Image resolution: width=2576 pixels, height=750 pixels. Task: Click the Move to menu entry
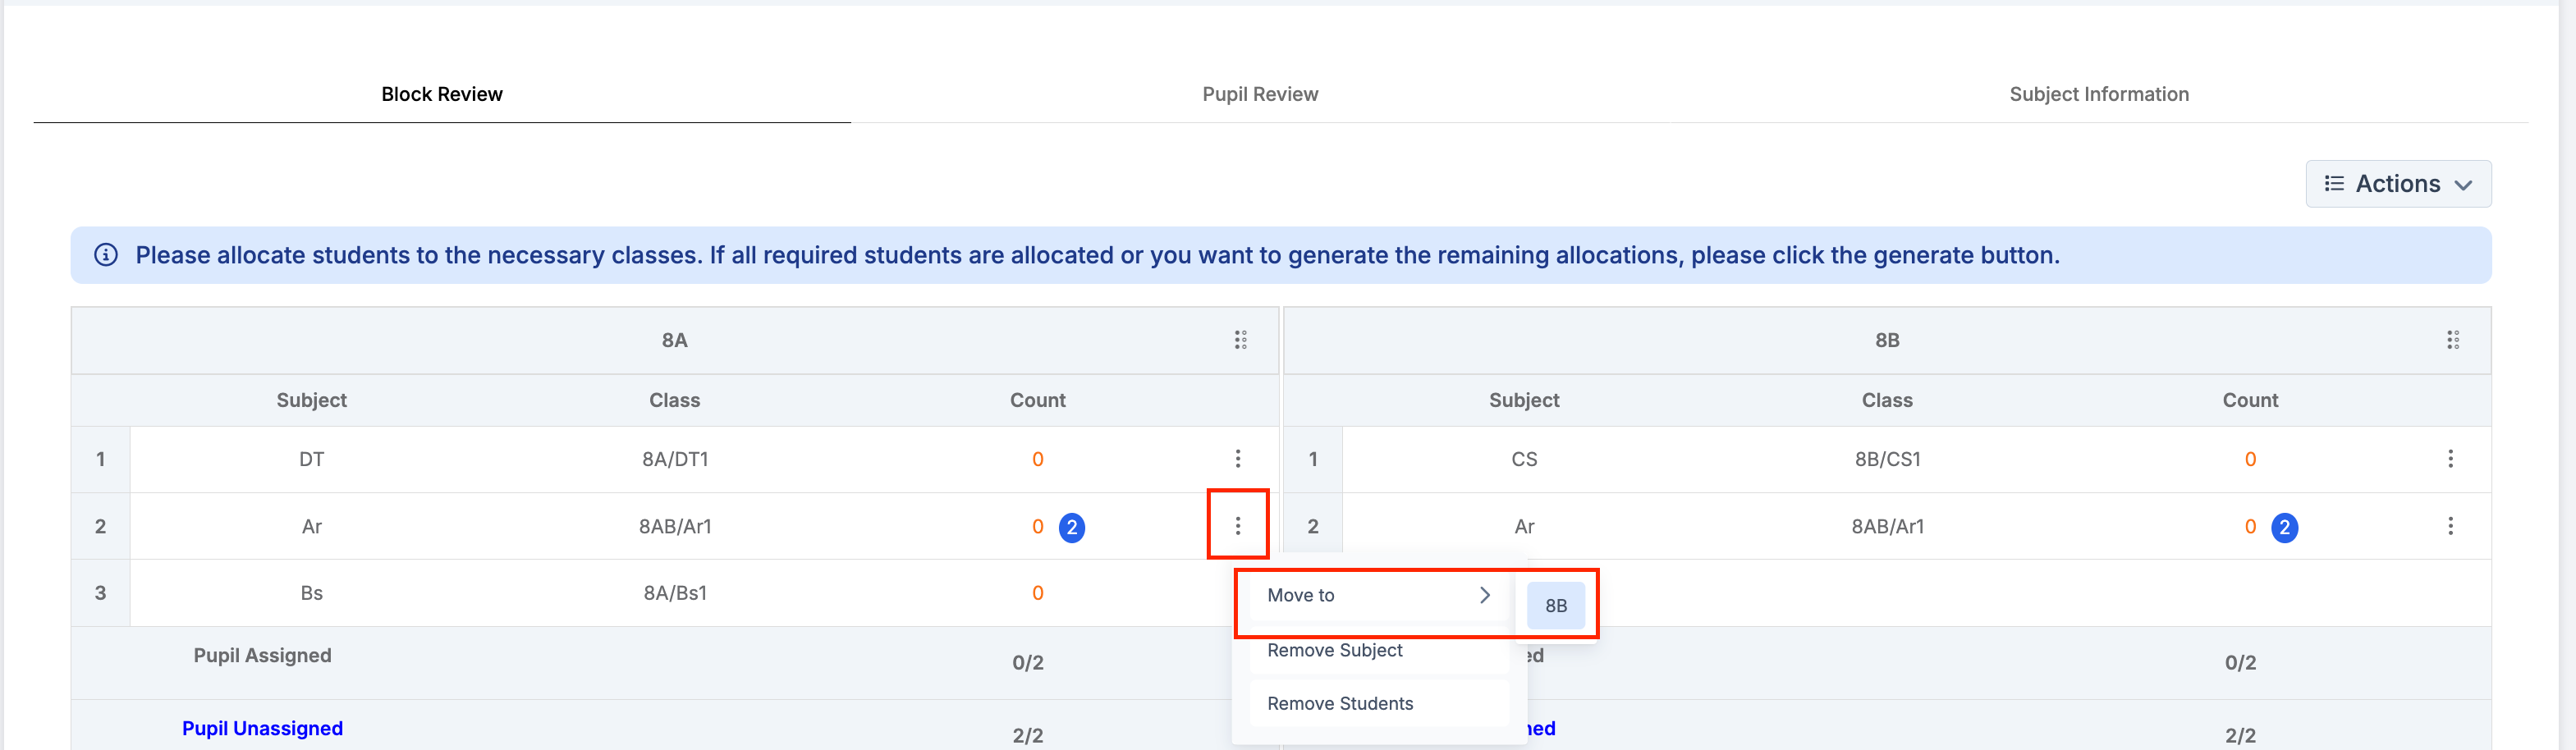tap(1300, 595)
